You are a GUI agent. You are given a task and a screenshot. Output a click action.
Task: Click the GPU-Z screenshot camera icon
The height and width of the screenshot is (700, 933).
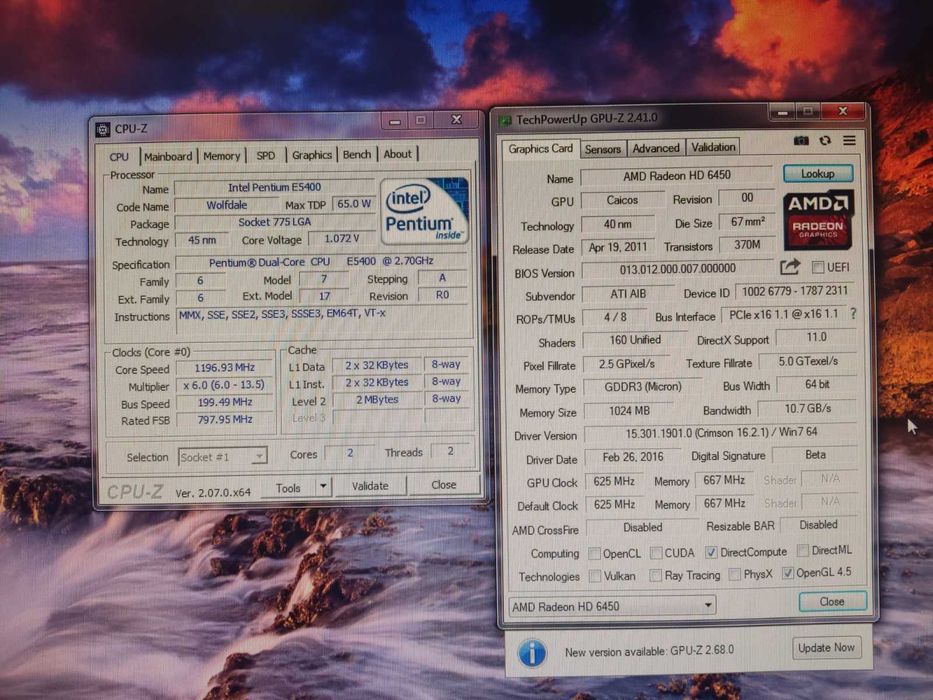coord(801,140)
